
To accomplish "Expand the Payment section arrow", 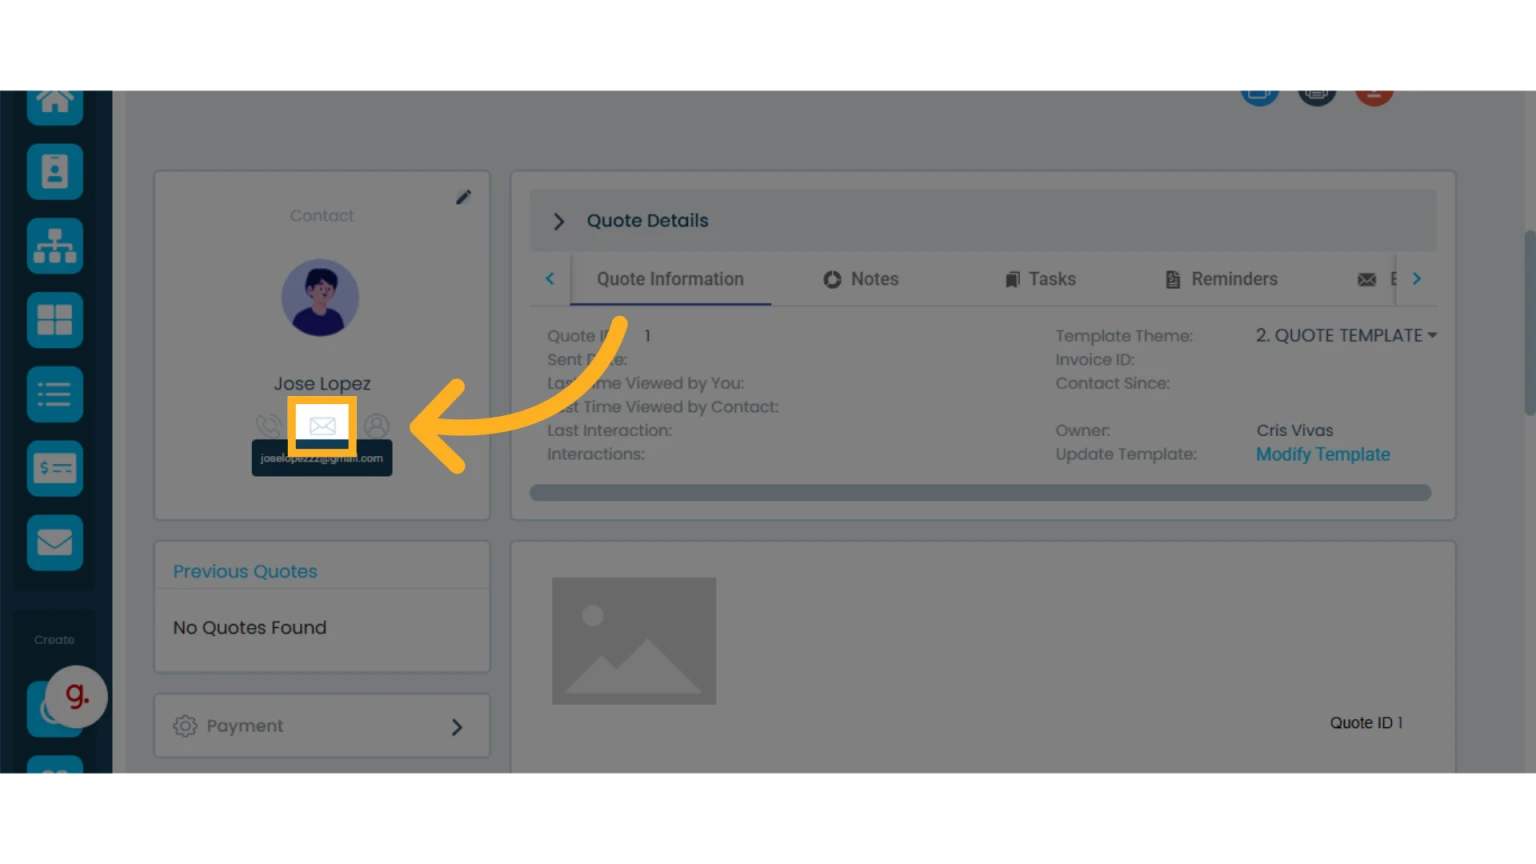I will pos(457,727).
